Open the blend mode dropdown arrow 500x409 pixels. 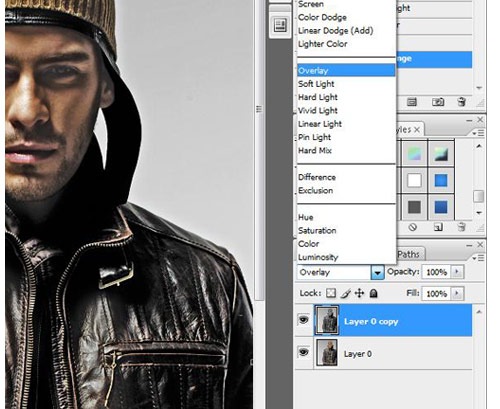click(377, 273)
